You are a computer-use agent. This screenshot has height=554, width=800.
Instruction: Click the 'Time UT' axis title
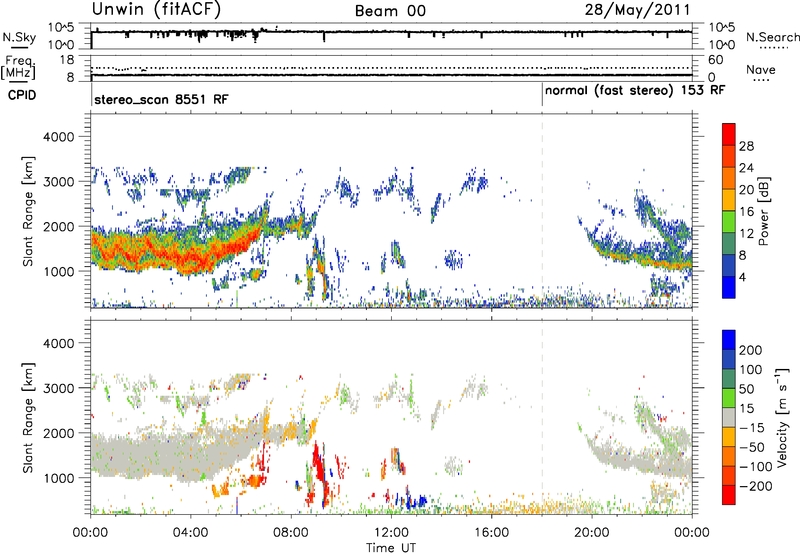point(391,548)
